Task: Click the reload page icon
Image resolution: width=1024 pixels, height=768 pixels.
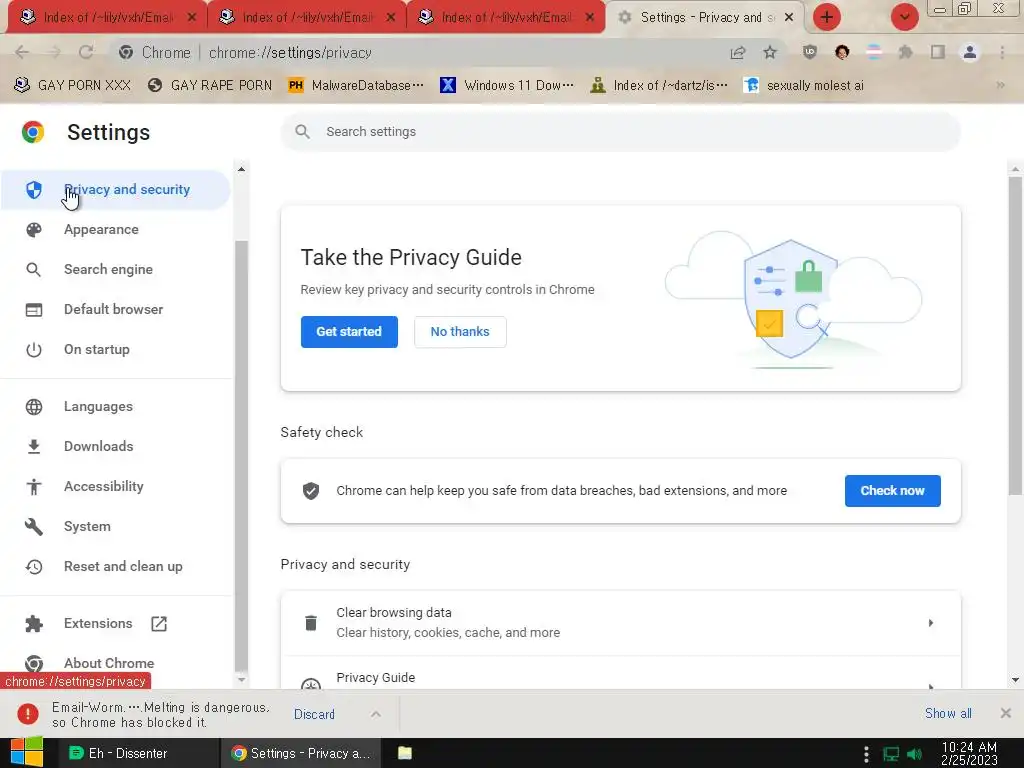Action: tap(86, 52)
